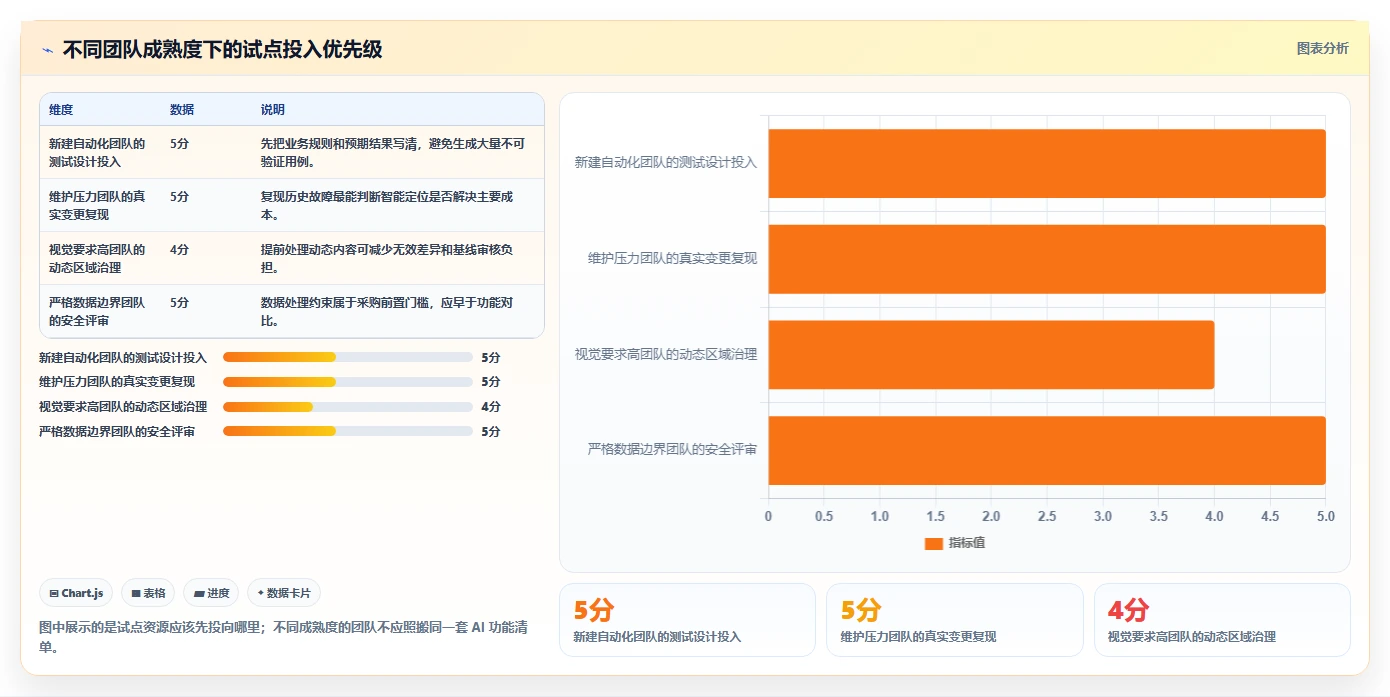The width and height of the screenshot is (1390, 697).
Task: Click the 指标值 legend color swatch
Action: tap(933, 543)
